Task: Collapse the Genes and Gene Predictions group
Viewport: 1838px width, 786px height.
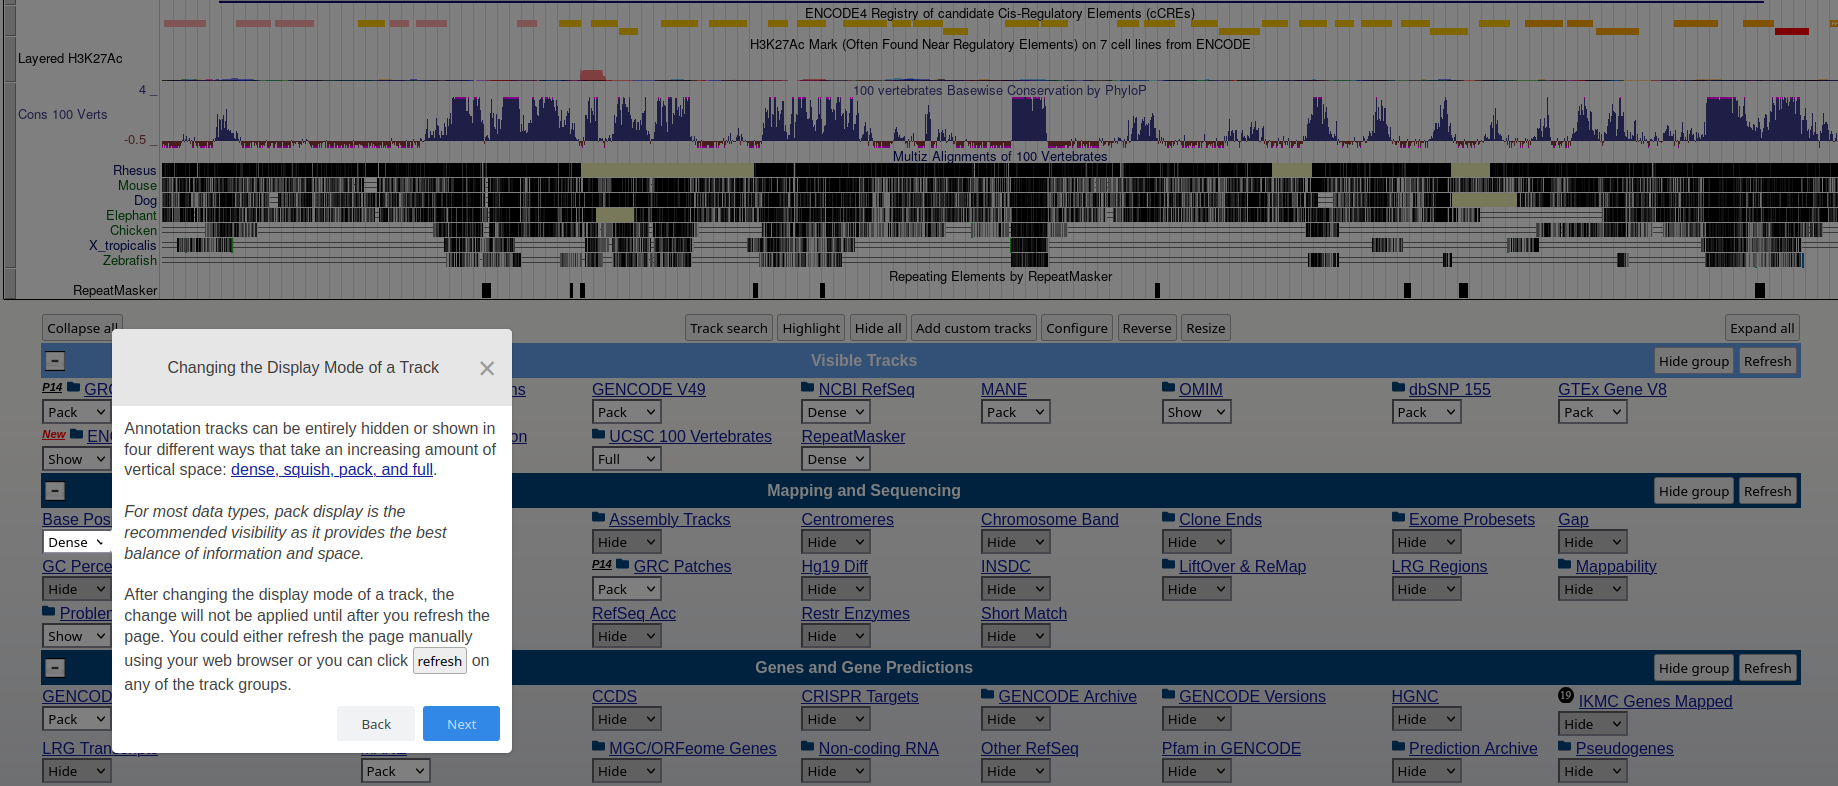Action: [56, 668]
